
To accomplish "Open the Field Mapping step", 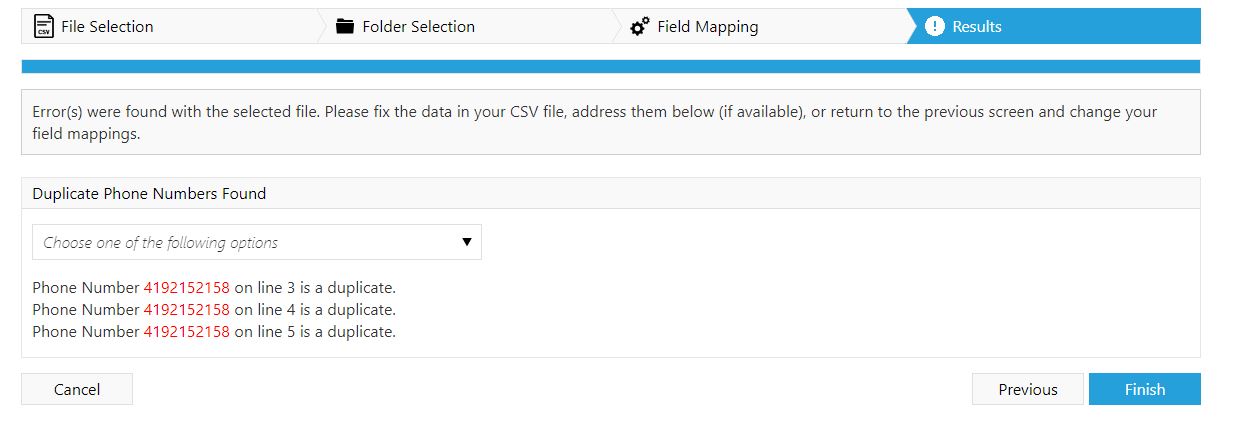I will click(708, 27).
